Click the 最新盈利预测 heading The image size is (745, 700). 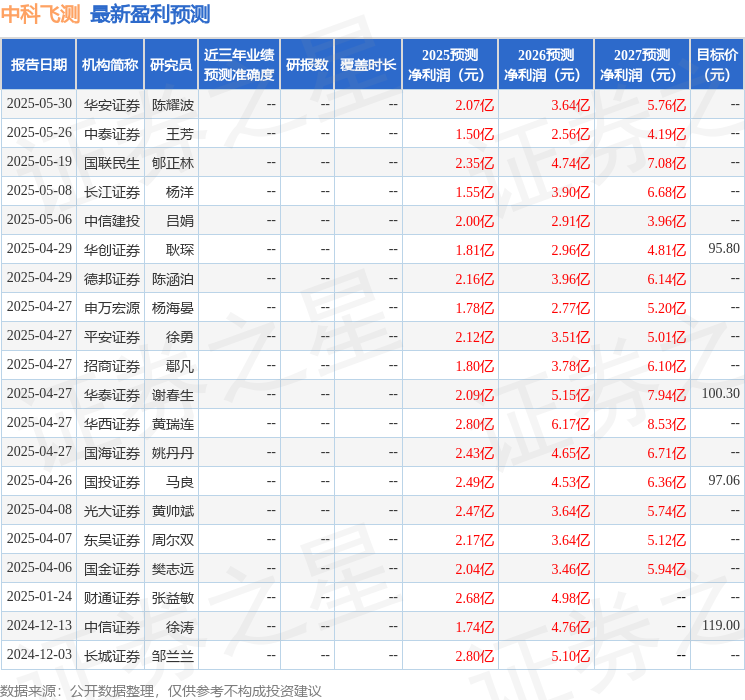pos(150,15)
